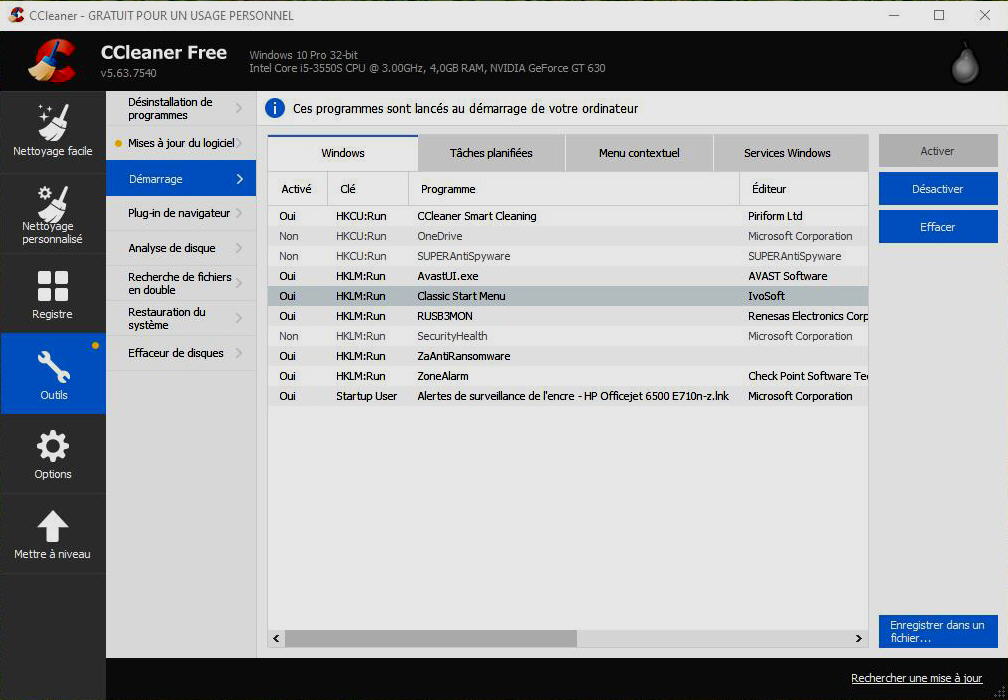Screen dimensions: 1008x700
Task: Click the Effacer button
Action: click(x=938, y=227)
